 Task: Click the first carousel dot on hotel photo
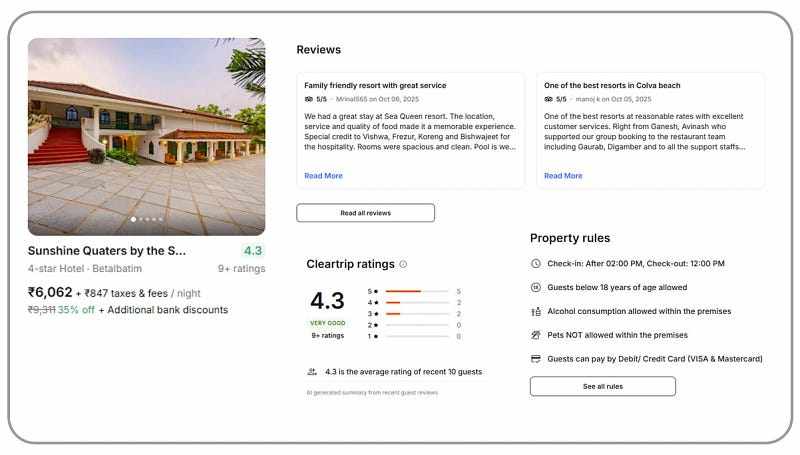click(x=134, y=219)
